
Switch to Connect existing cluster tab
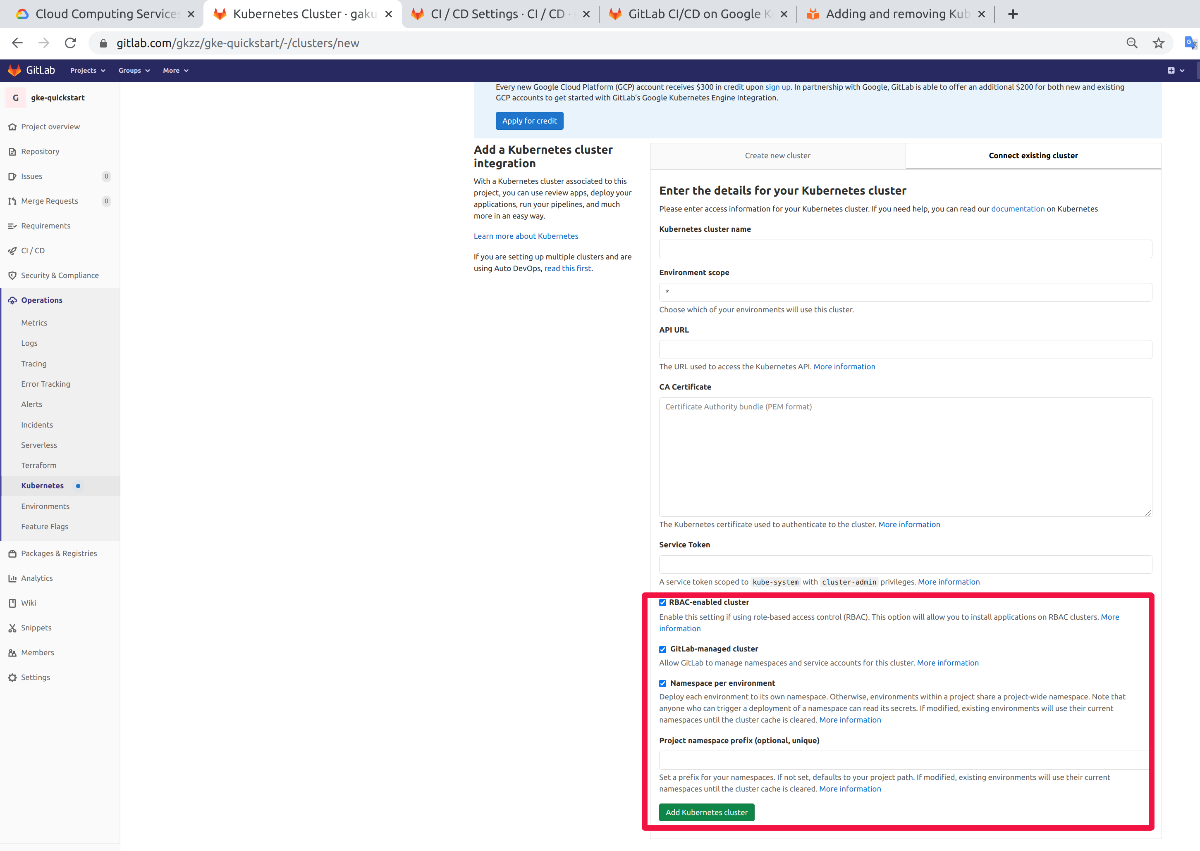pos(1033,156)
